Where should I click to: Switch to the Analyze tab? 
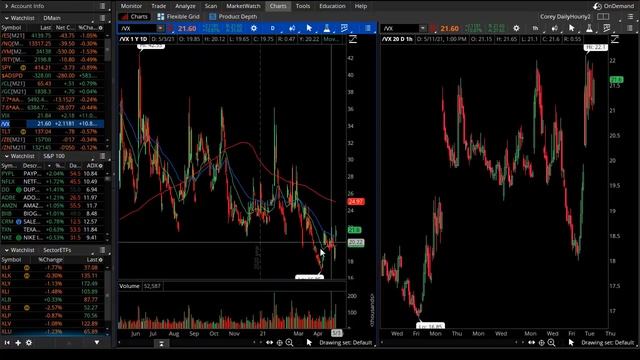185,6
